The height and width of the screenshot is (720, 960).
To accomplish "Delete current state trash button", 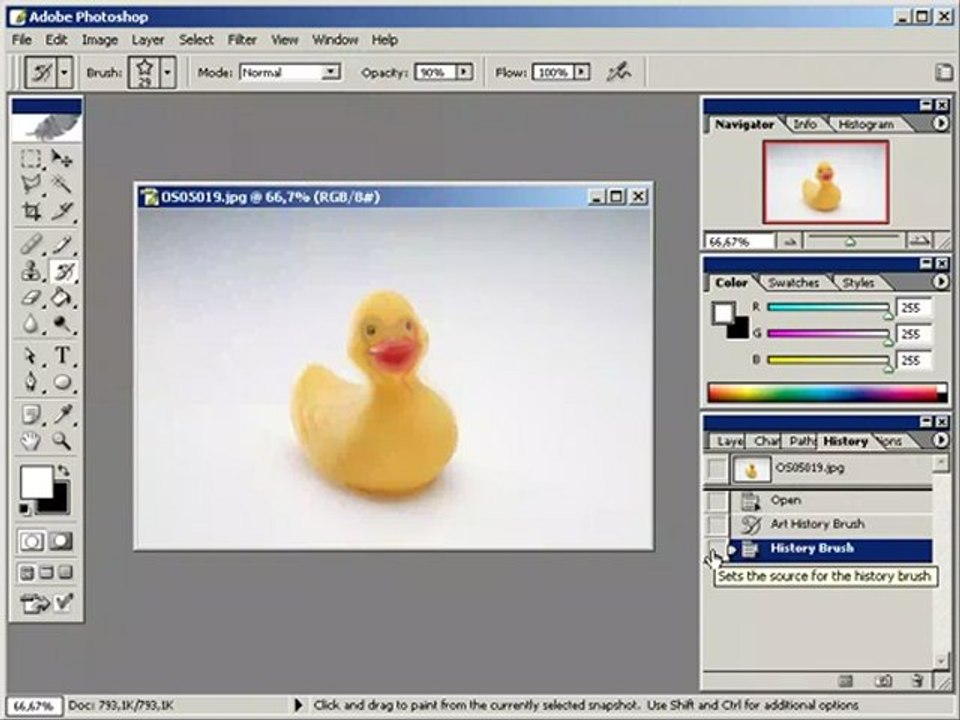I will coord(917,680).
